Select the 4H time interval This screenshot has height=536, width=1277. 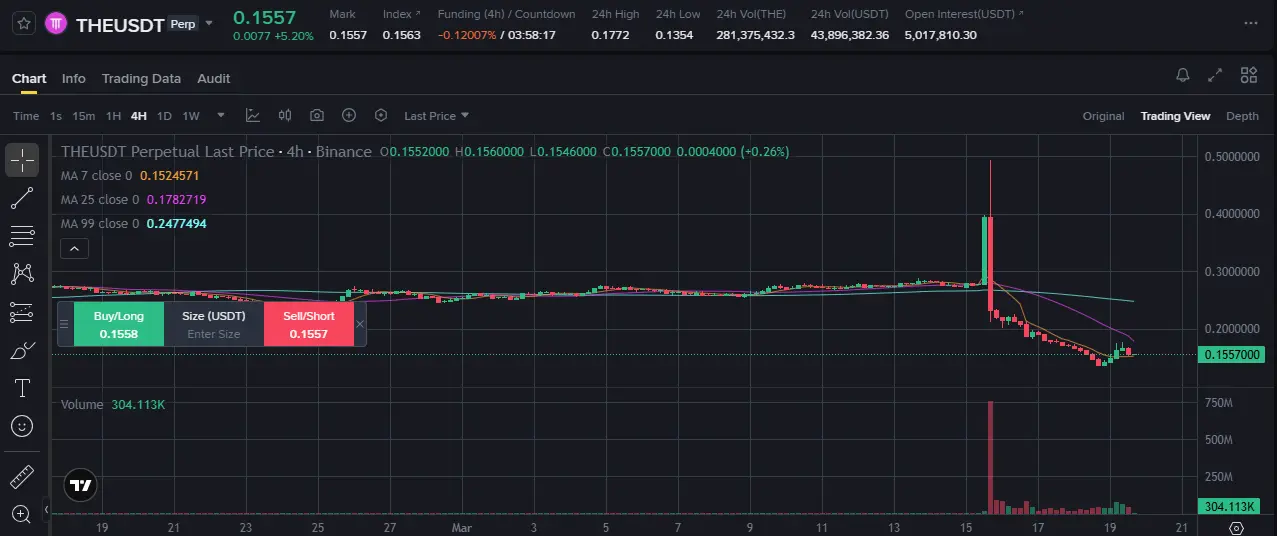(139, 116)
